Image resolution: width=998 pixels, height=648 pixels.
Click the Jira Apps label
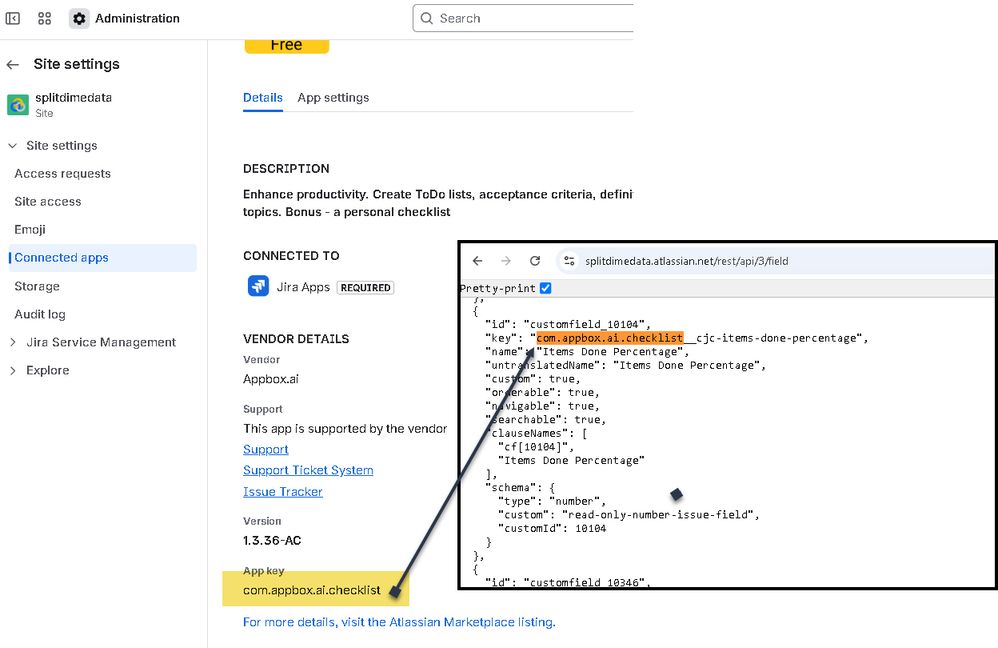tap(303, 287)
